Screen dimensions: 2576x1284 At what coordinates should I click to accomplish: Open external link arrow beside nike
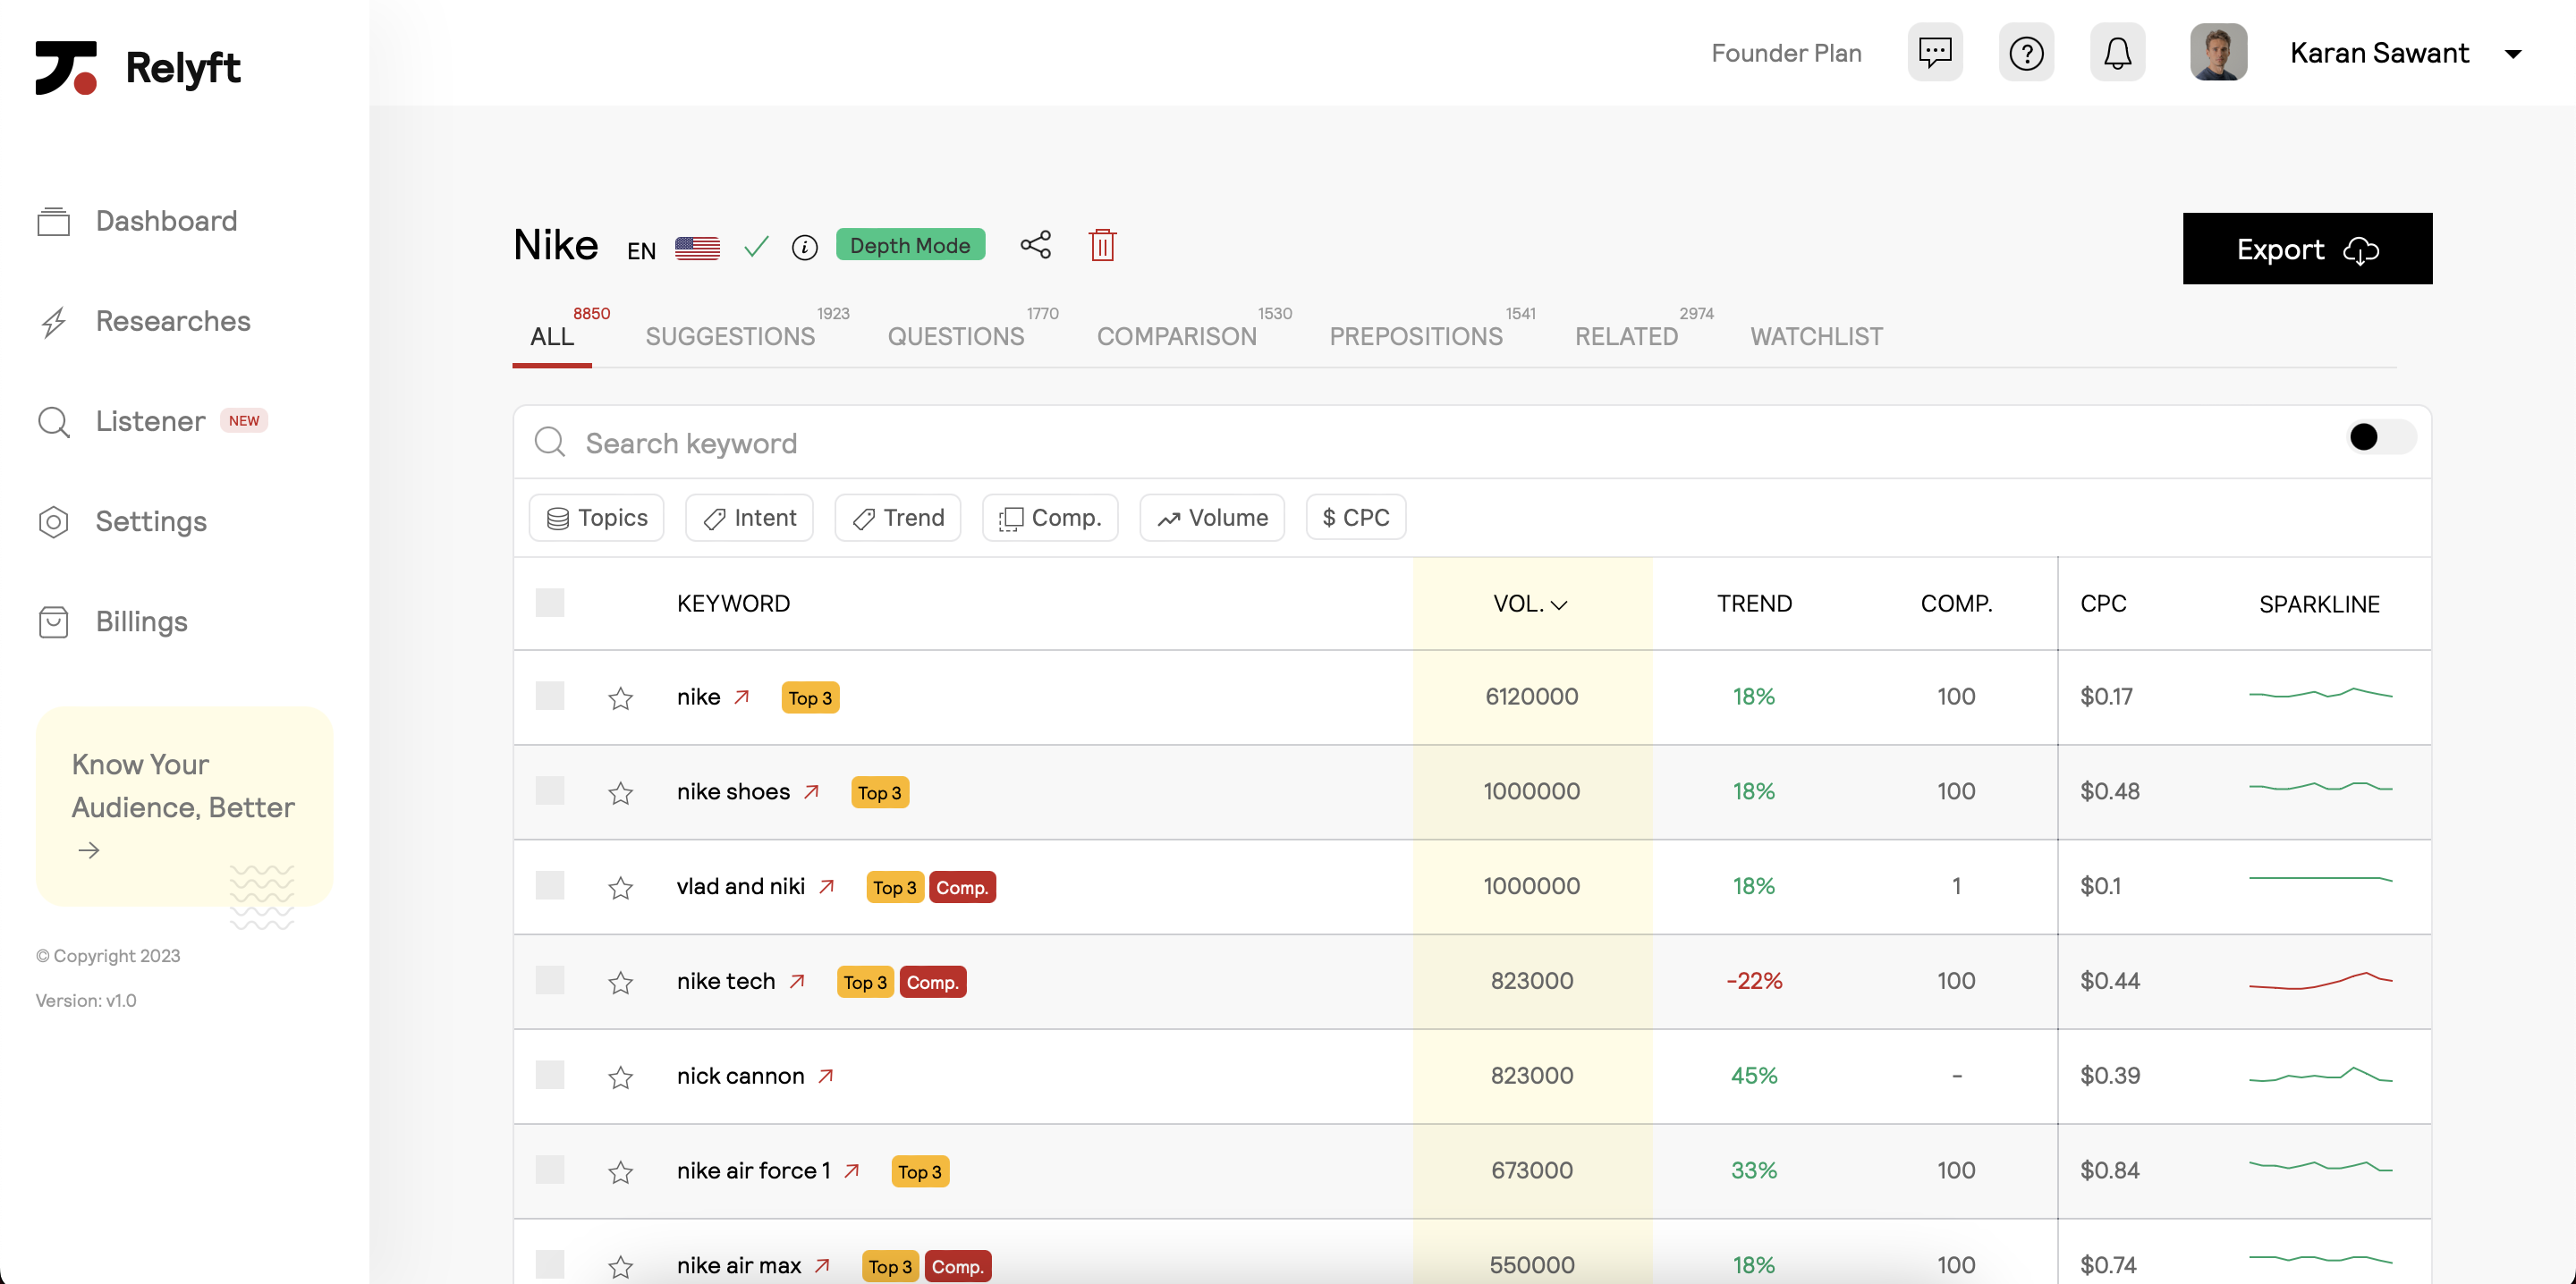point(741,696)
